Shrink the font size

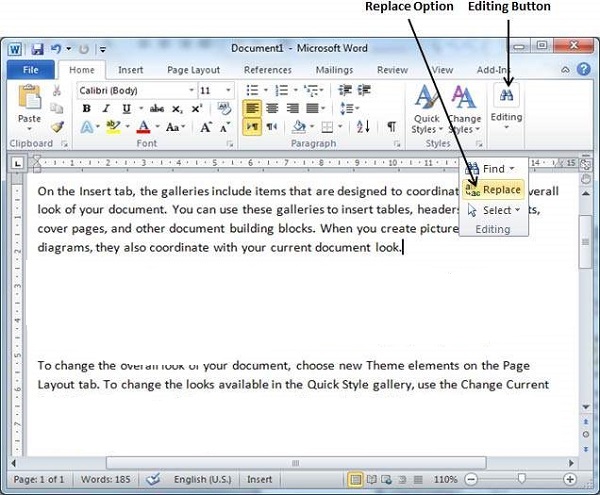coord(225,127)
